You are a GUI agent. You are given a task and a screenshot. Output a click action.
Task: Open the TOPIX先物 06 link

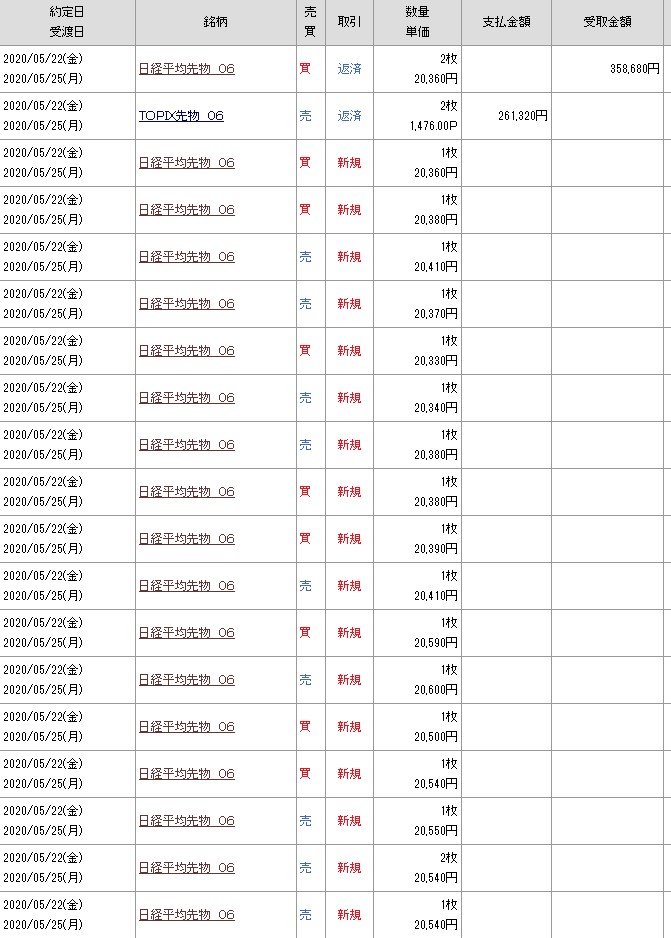(x=181, y=116)
